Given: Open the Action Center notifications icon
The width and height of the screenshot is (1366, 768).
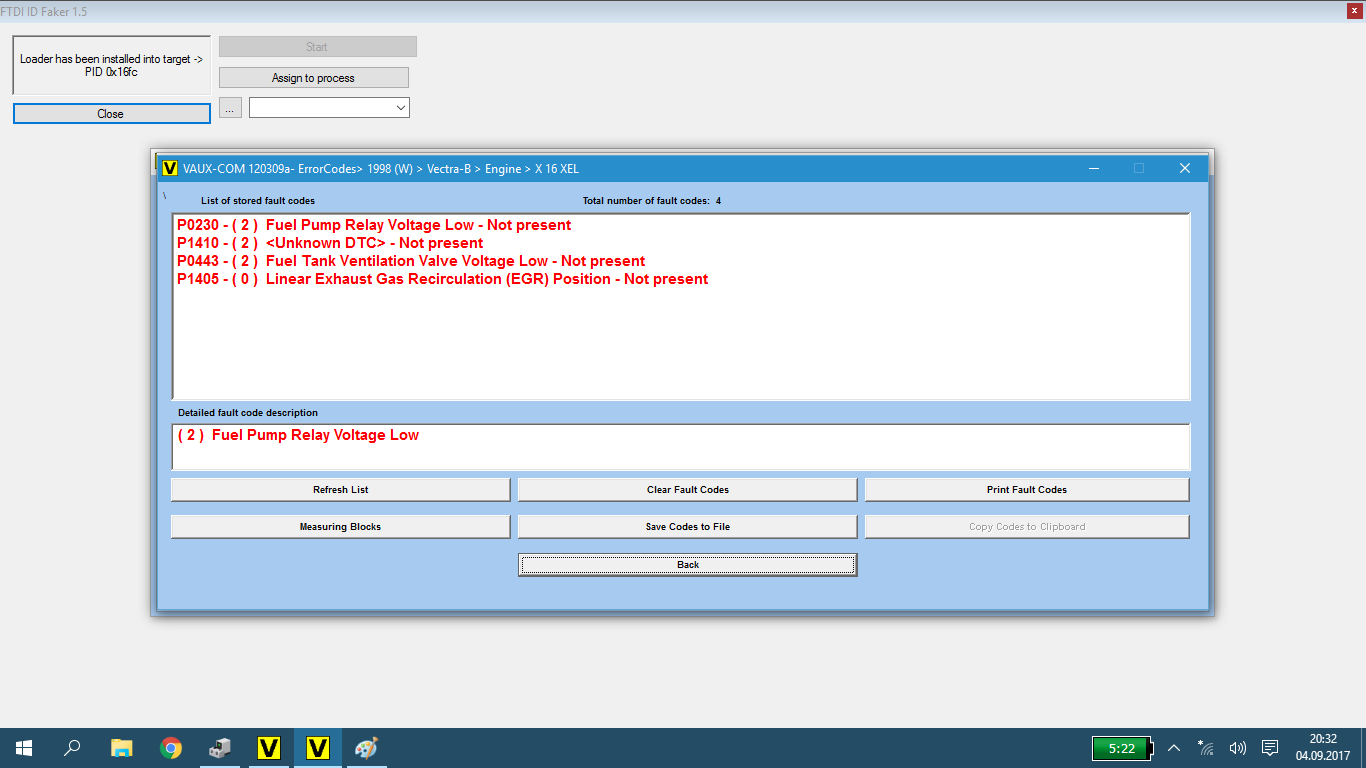Looking at the screenshot, I should tap(1270, 748).
